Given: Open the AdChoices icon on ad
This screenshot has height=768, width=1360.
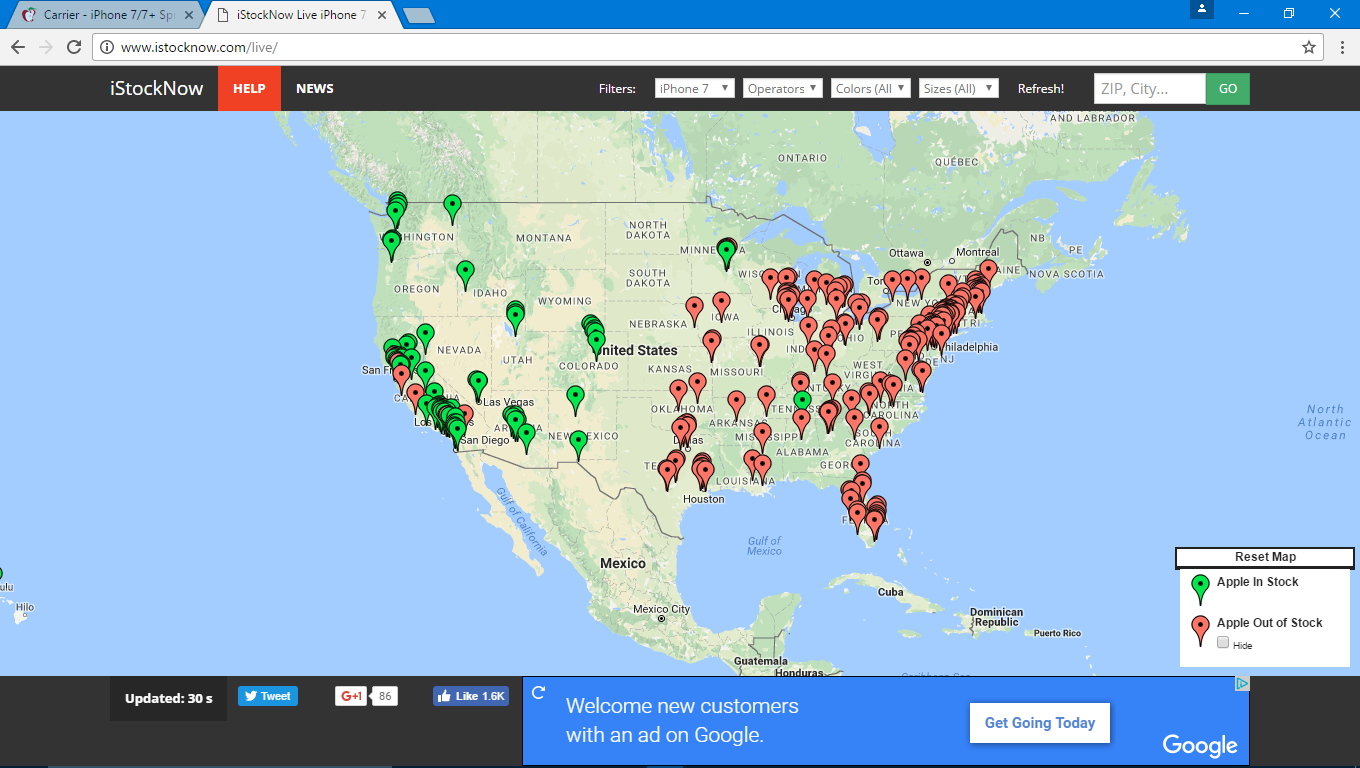Looking at the screenshot, I should tap(1241, 684).
